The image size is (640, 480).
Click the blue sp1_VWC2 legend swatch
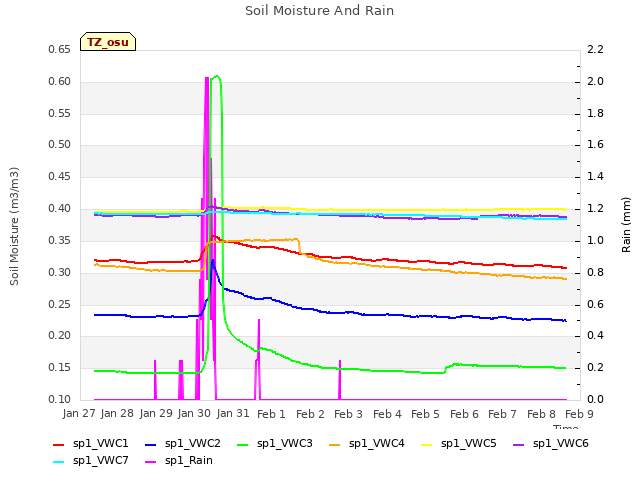(x=151, y=444)
